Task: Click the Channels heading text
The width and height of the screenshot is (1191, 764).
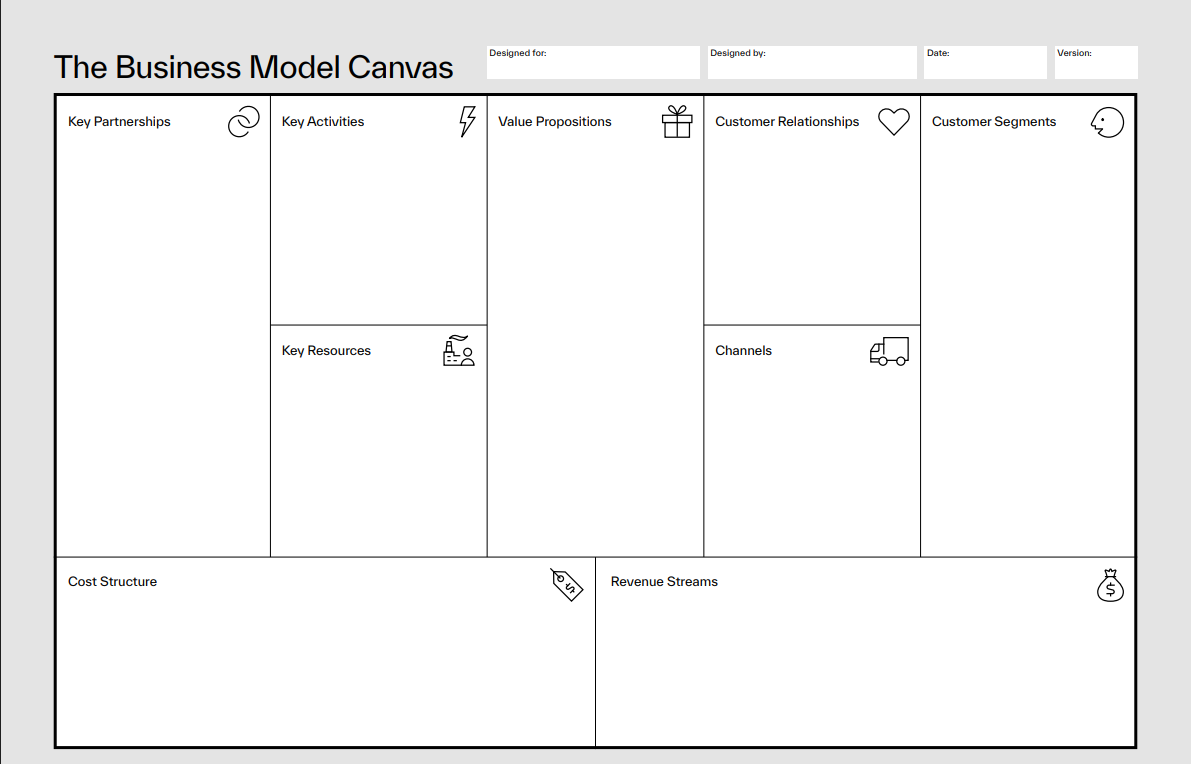Action: tap(743, 351)
